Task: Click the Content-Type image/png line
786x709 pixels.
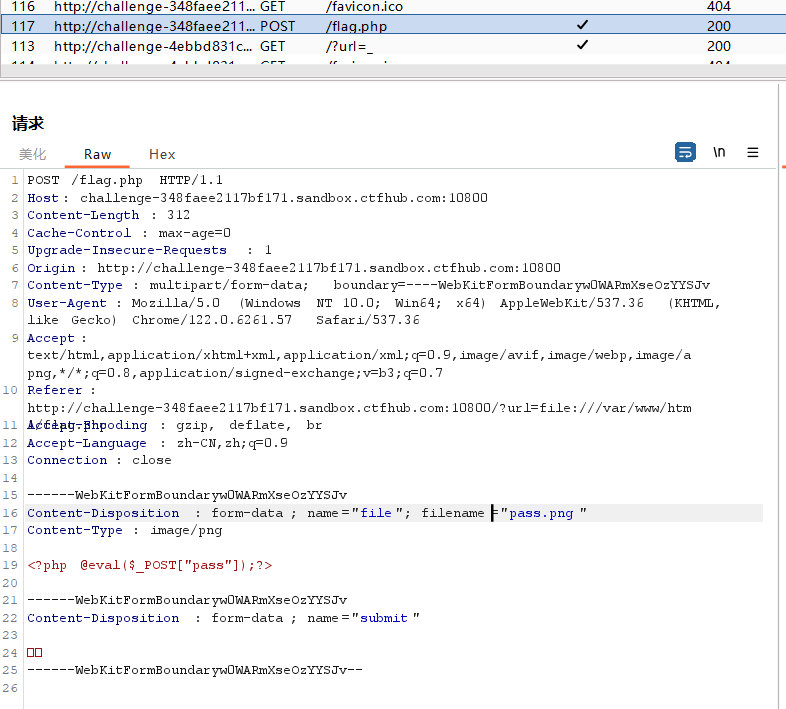Action: click(x=125, y=530)
